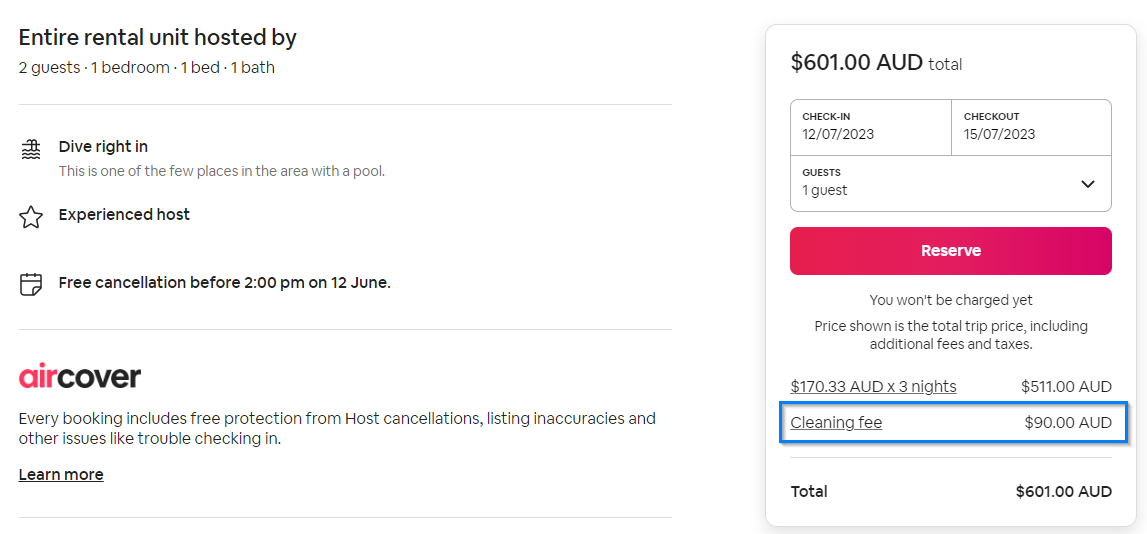Click the pool icon beside Dive right in

(31, 150)
